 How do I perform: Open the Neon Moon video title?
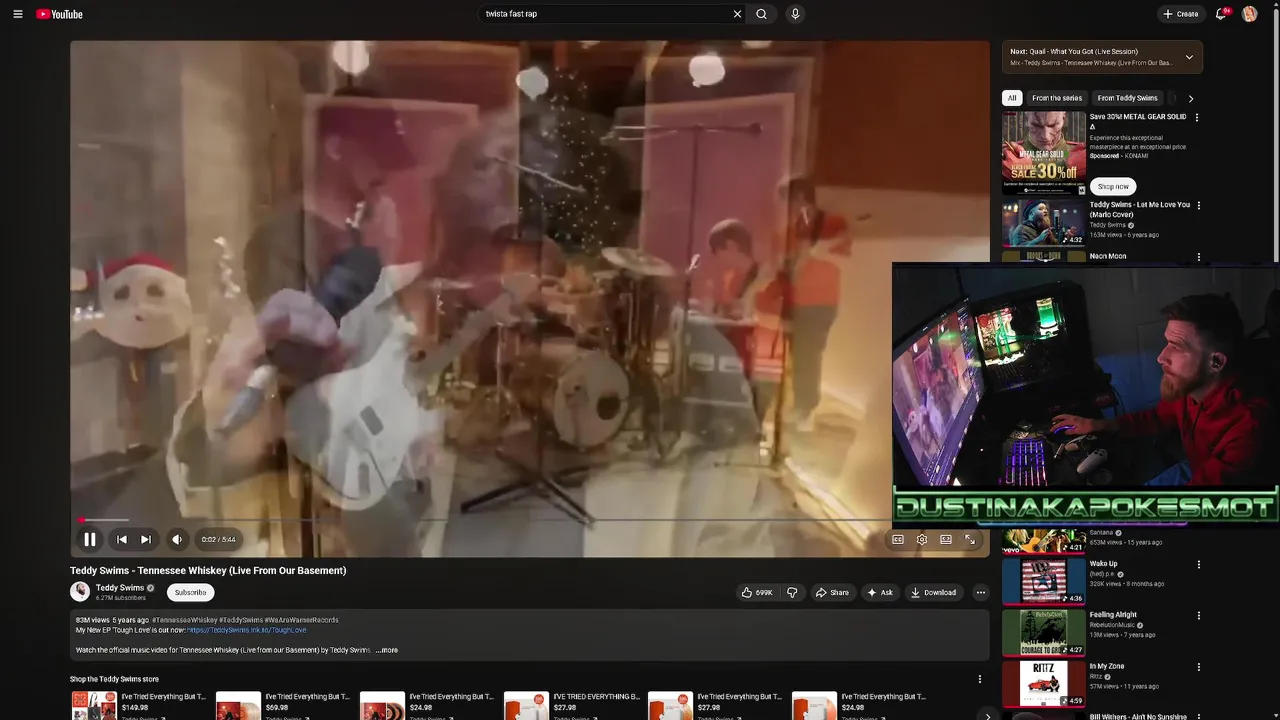point(1108,256)
